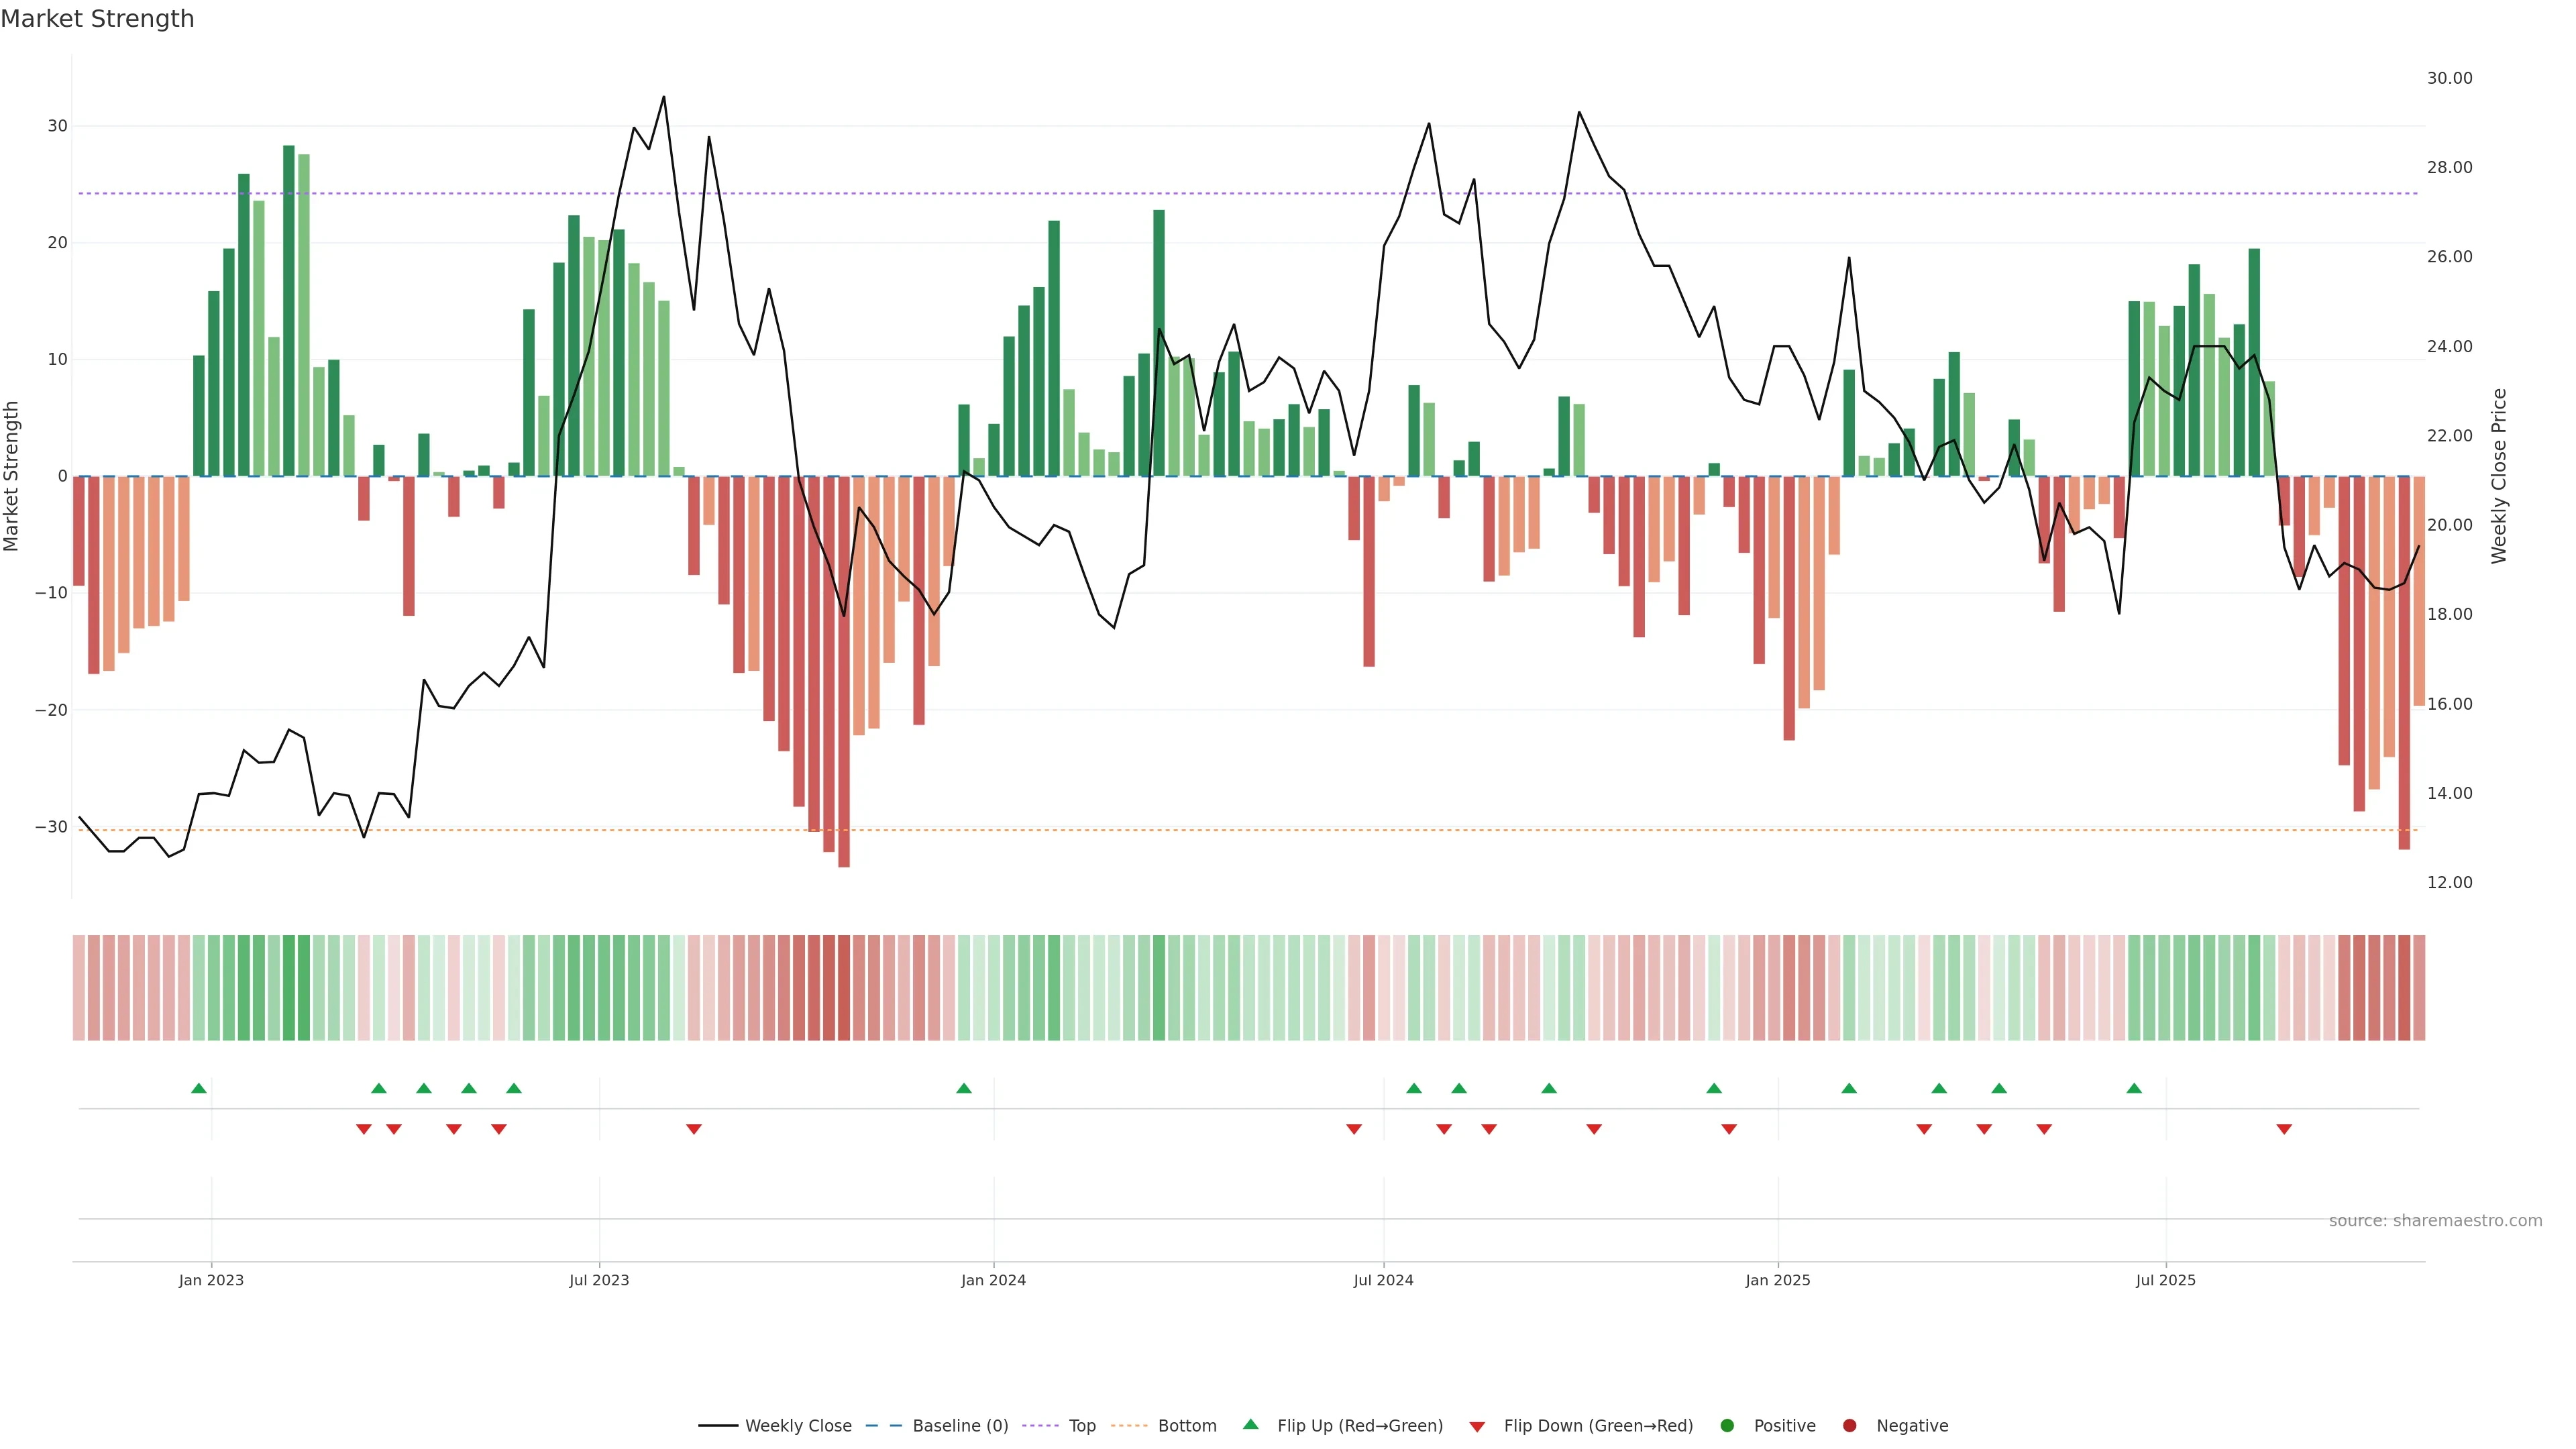Click the 30.00 price axis tick label
This screenshot has width=2576, height=1449.
2449,78
